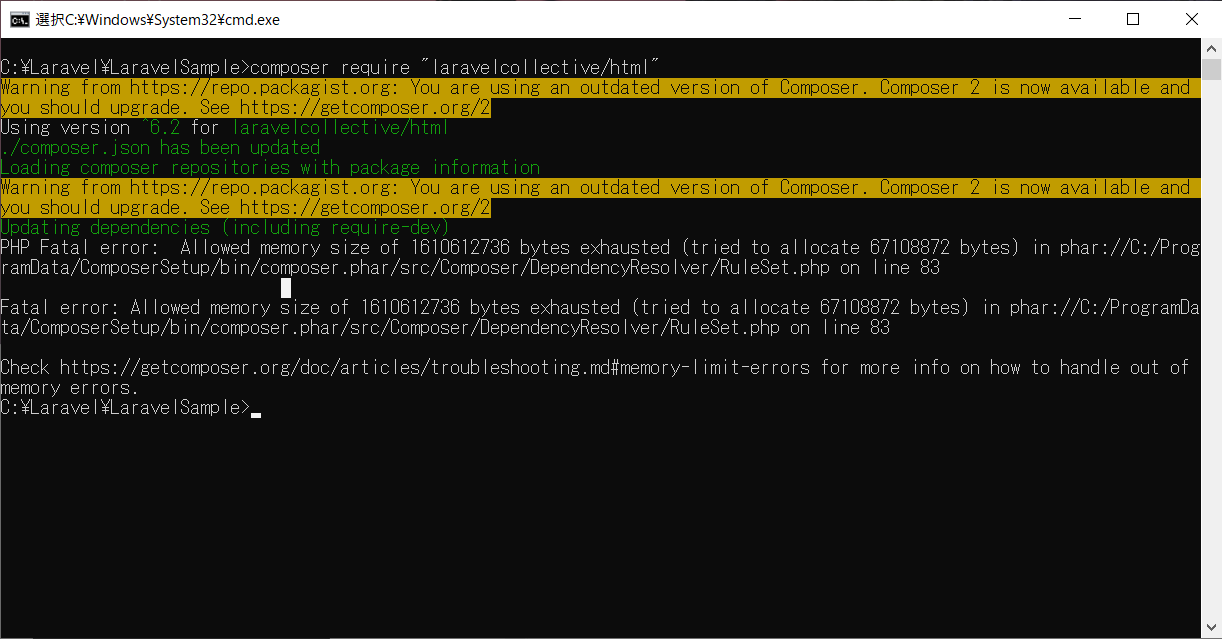Click green 'laravelcollective/html' in the Using version line
The height and width of the screenshot is (639, 1222).
point(340,127)
